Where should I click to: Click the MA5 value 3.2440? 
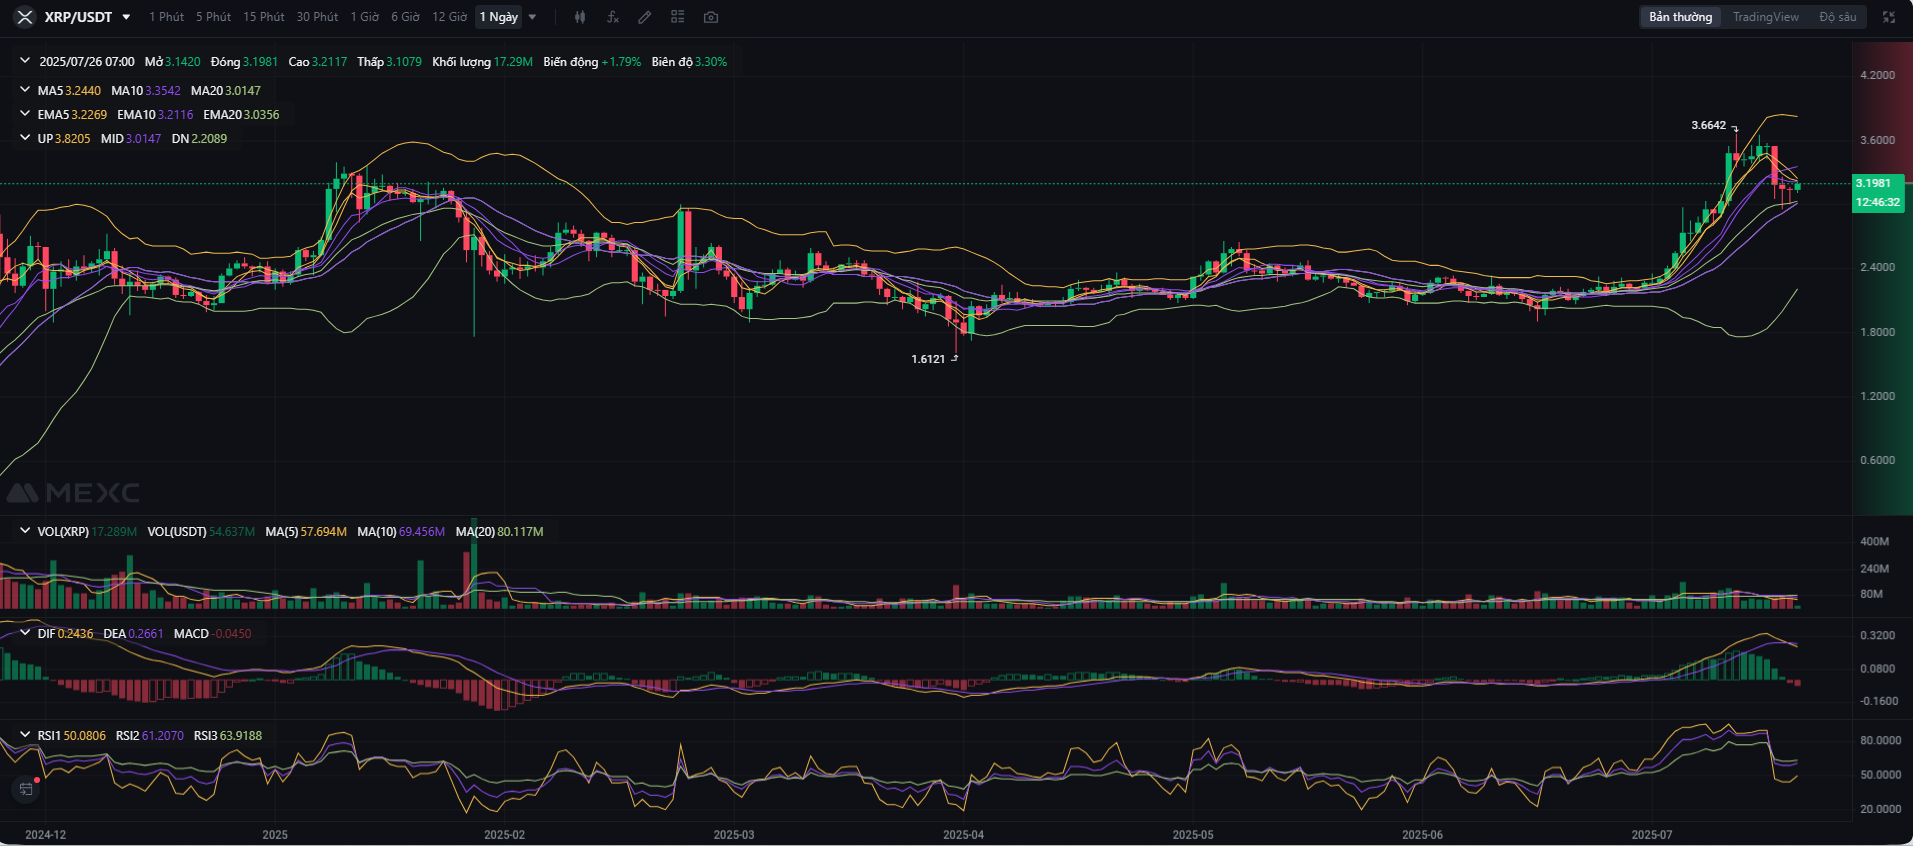point(83,90)
